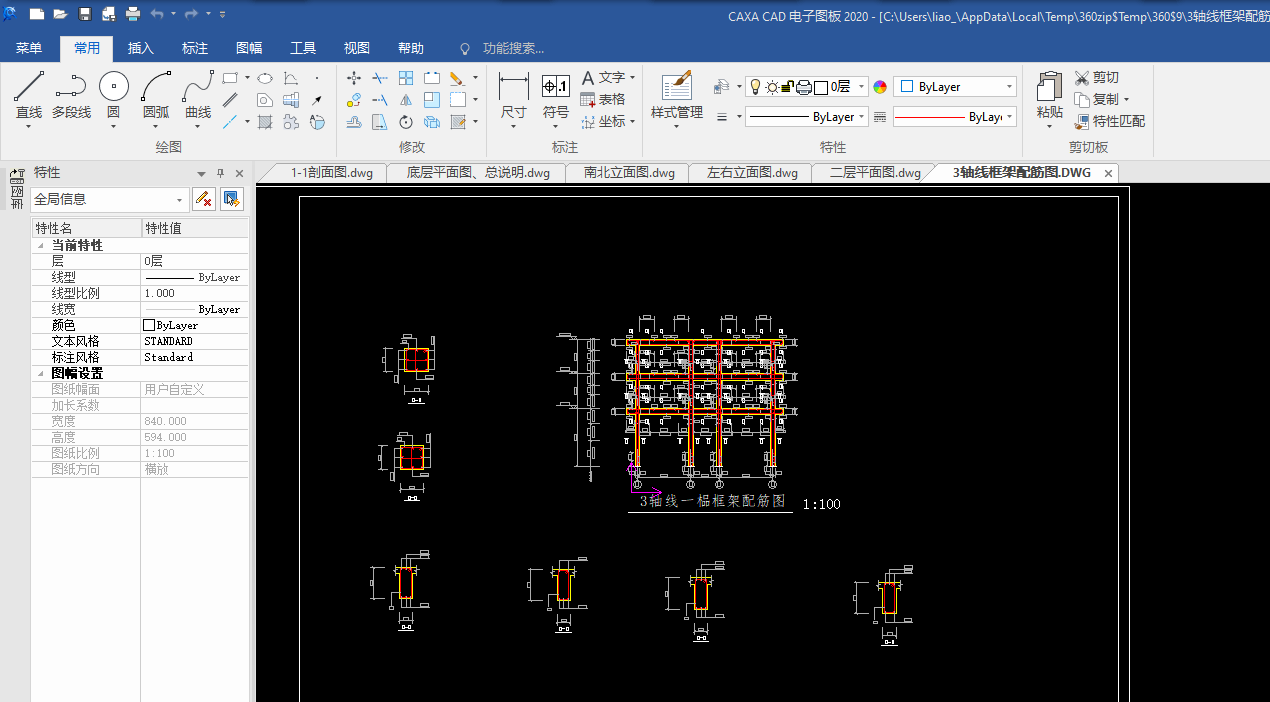Collapse the 当前特性 section

[40, 245]
